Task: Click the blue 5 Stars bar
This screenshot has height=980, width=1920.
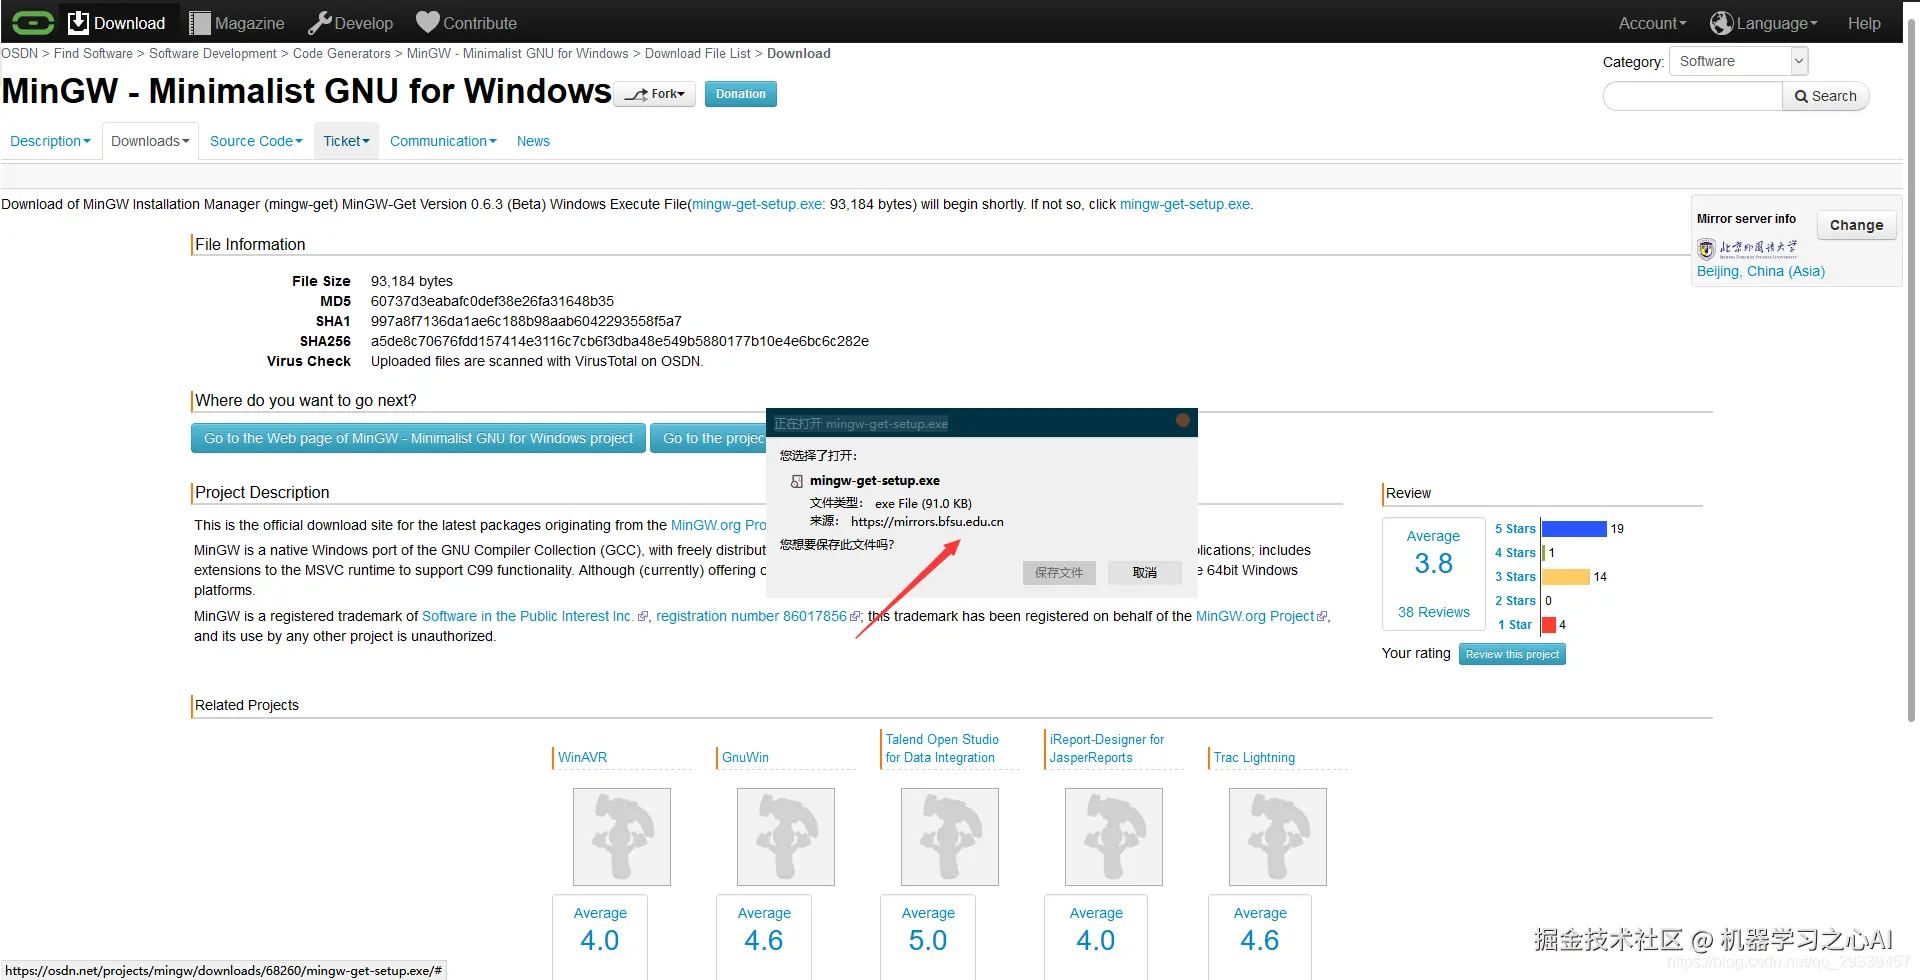Action: (x=1574, y=529)
